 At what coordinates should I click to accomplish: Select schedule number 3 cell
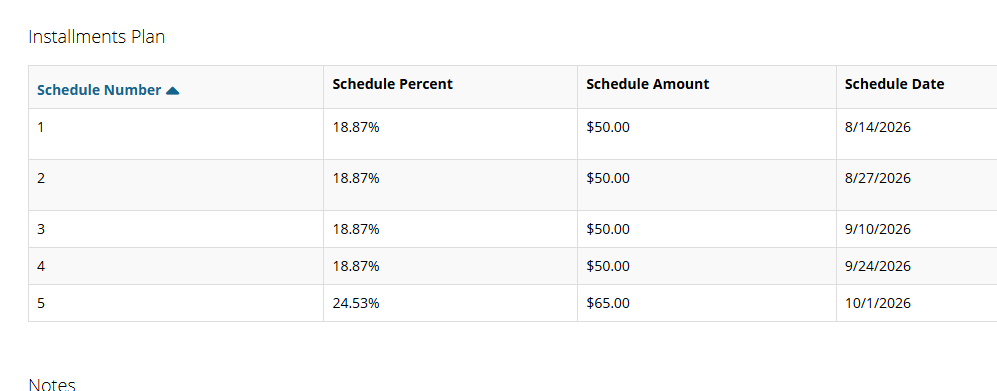point(176,229)
